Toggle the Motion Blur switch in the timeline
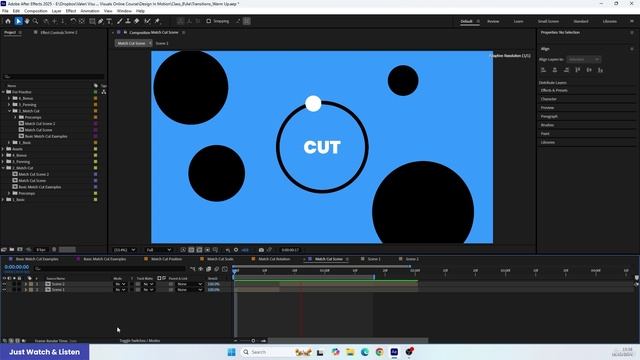 click(x=217, y=269)
